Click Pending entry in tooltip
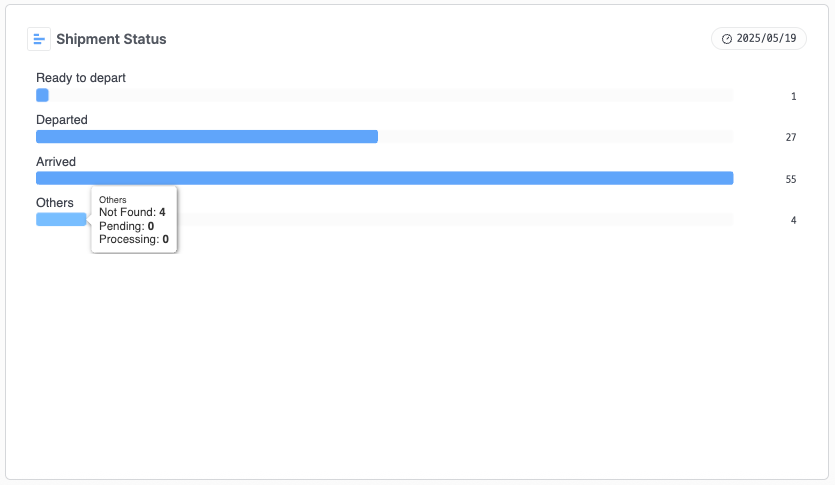 coord(126,226)
